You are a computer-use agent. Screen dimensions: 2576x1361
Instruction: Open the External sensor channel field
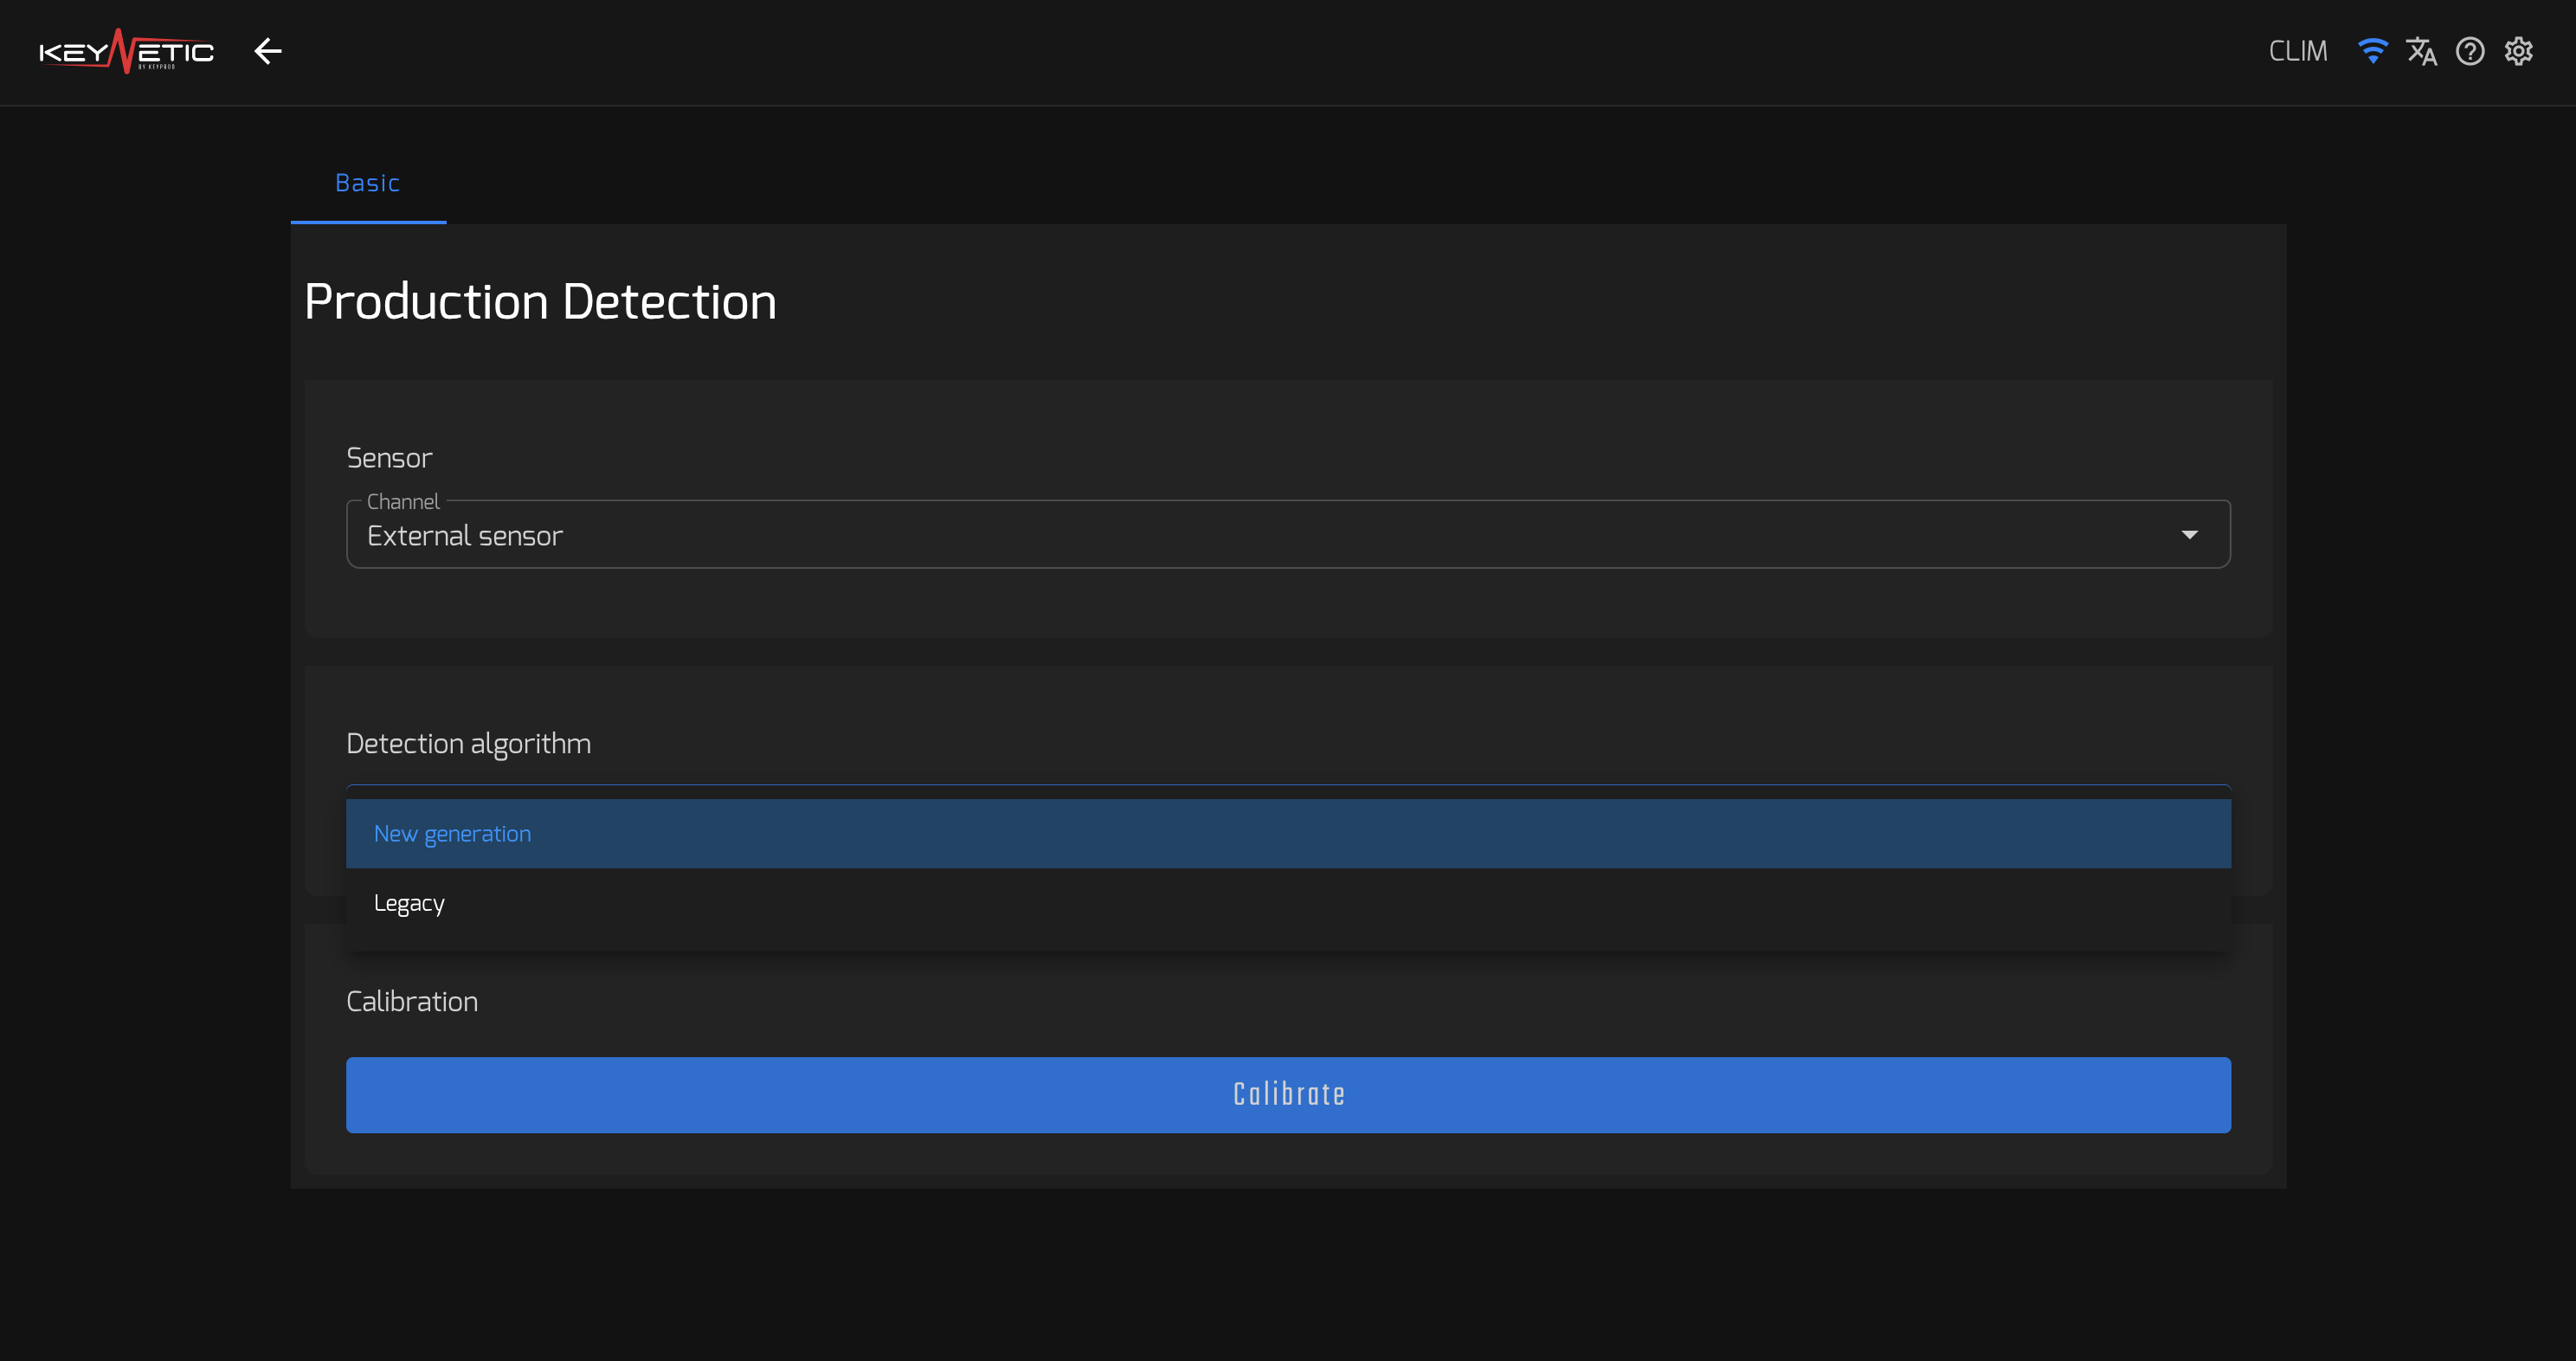tap(1288, 534)
